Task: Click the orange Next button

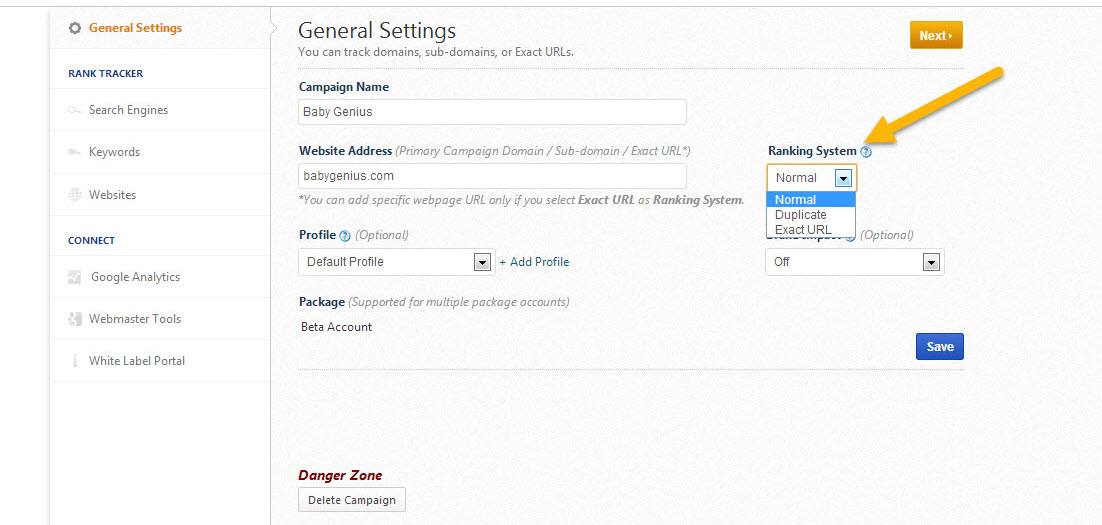Action: 936,35
